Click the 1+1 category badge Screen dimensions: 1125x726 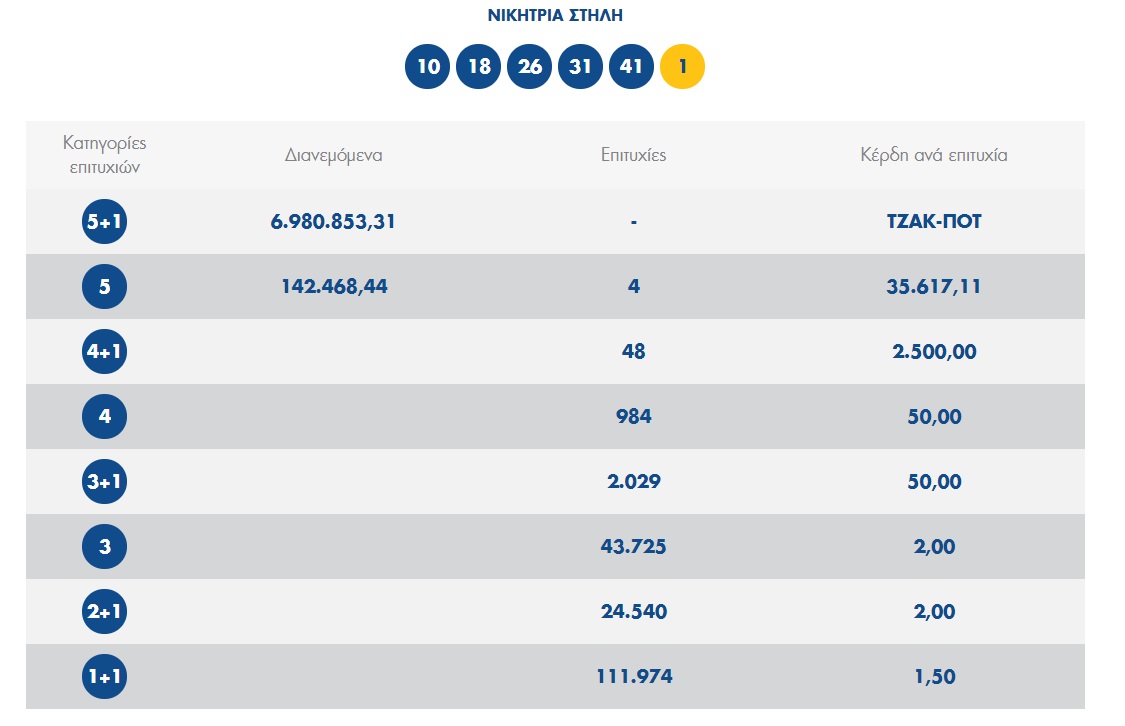pos(104,677)
